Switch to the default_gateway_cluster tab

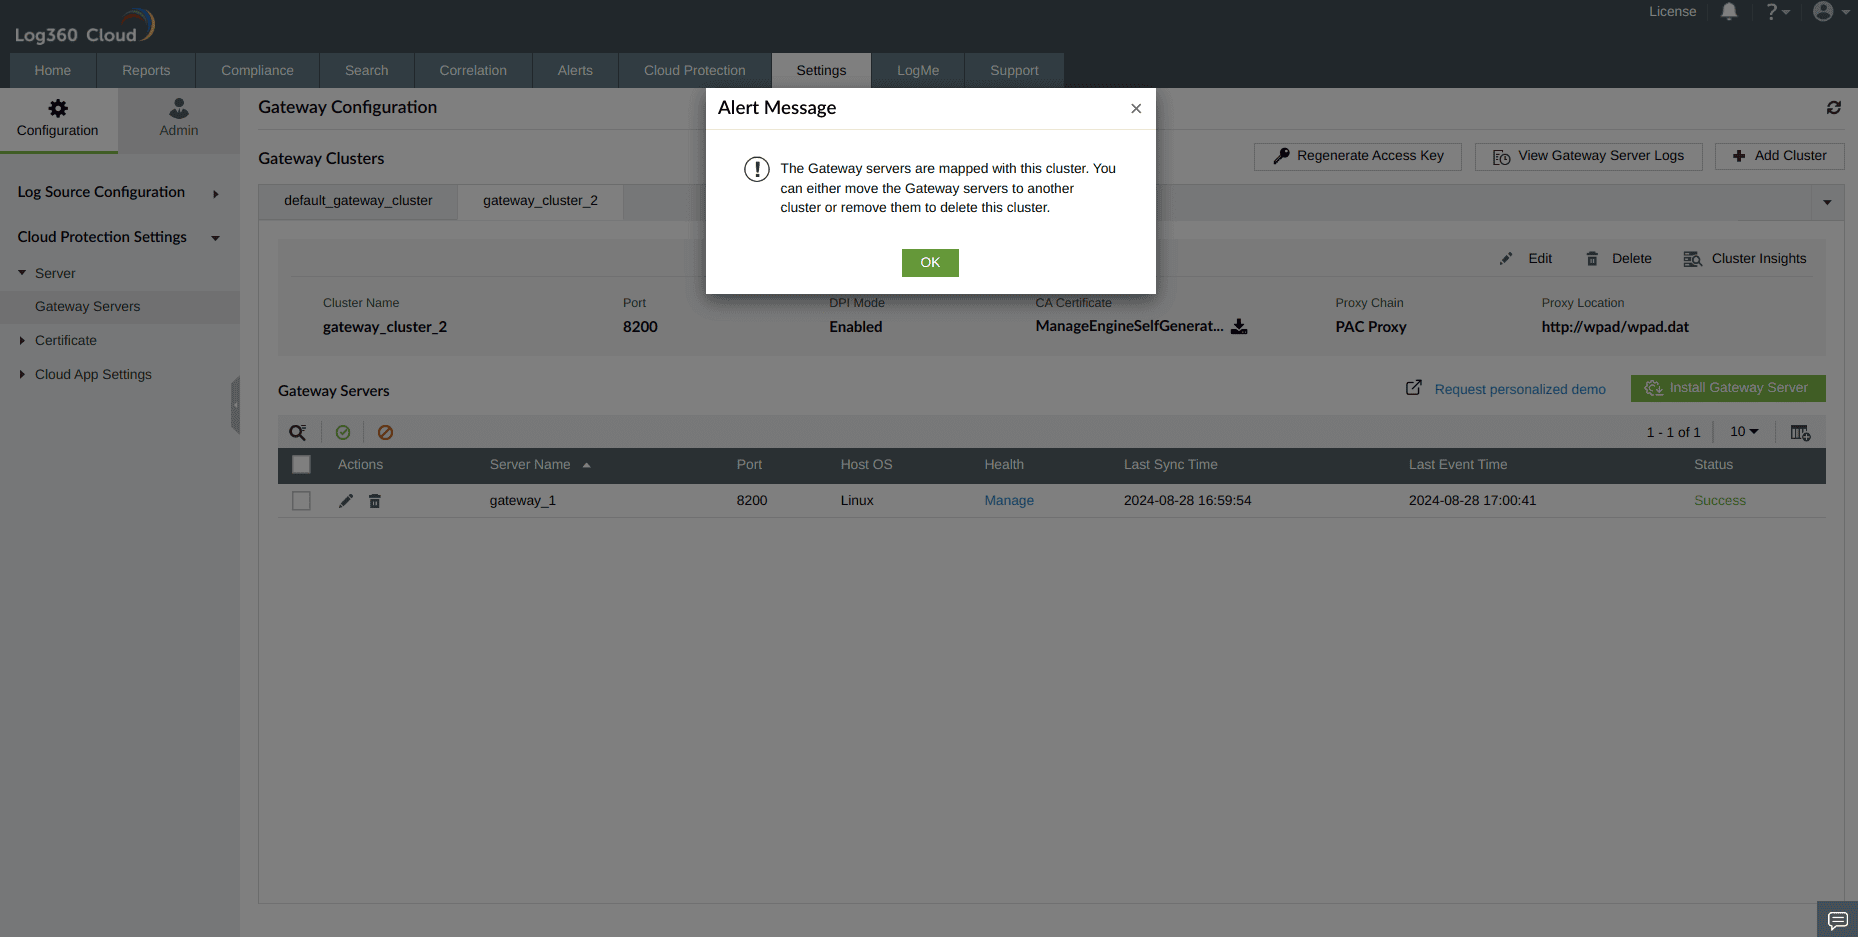pyautogui.click(x=357, y=200)
